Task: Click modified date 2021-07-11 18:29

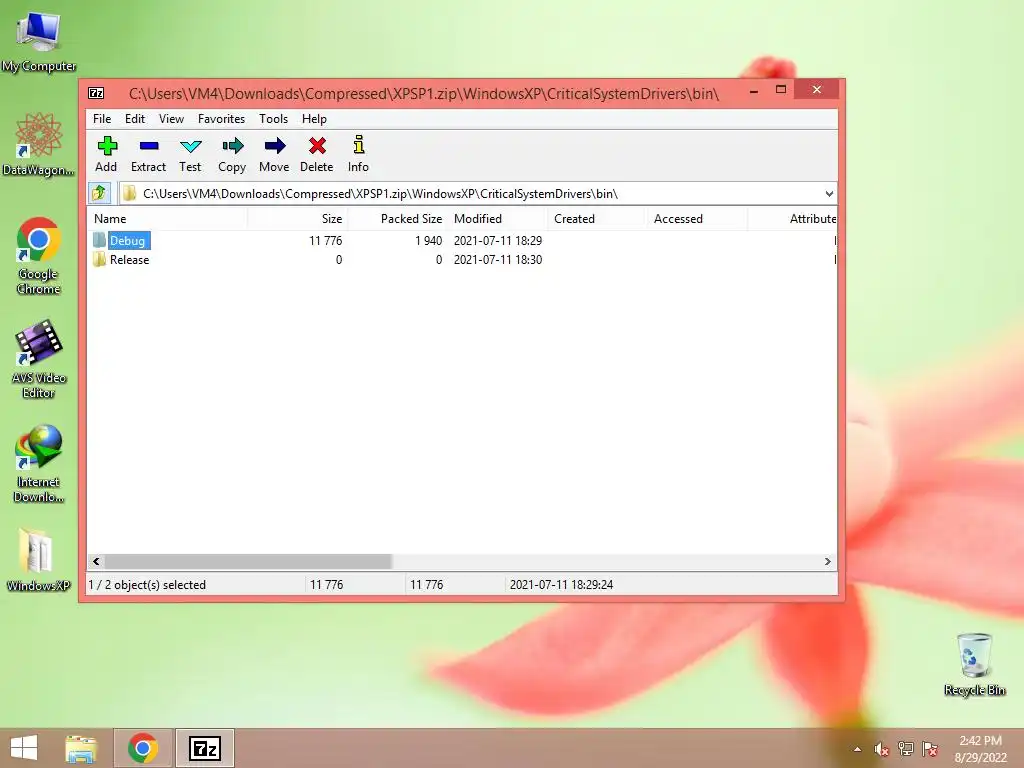Action: click(x=498, y=240)
